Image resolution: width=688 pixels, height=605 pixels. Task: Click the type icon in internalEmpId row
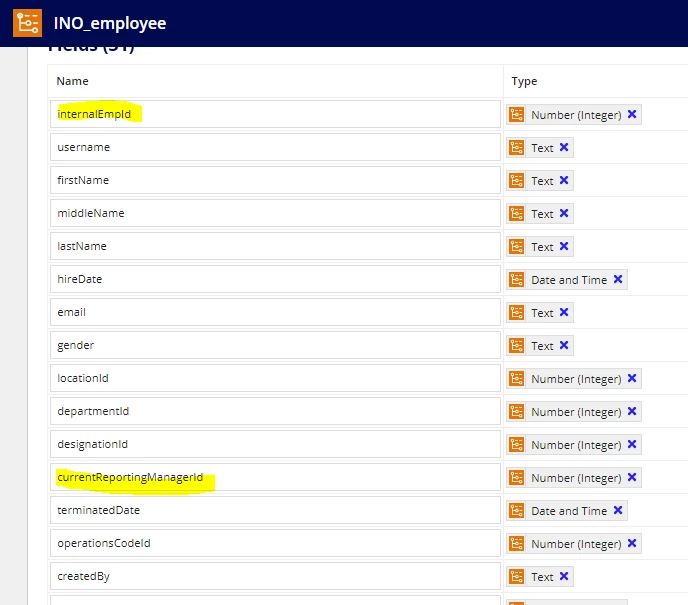[x=516, y=115]
